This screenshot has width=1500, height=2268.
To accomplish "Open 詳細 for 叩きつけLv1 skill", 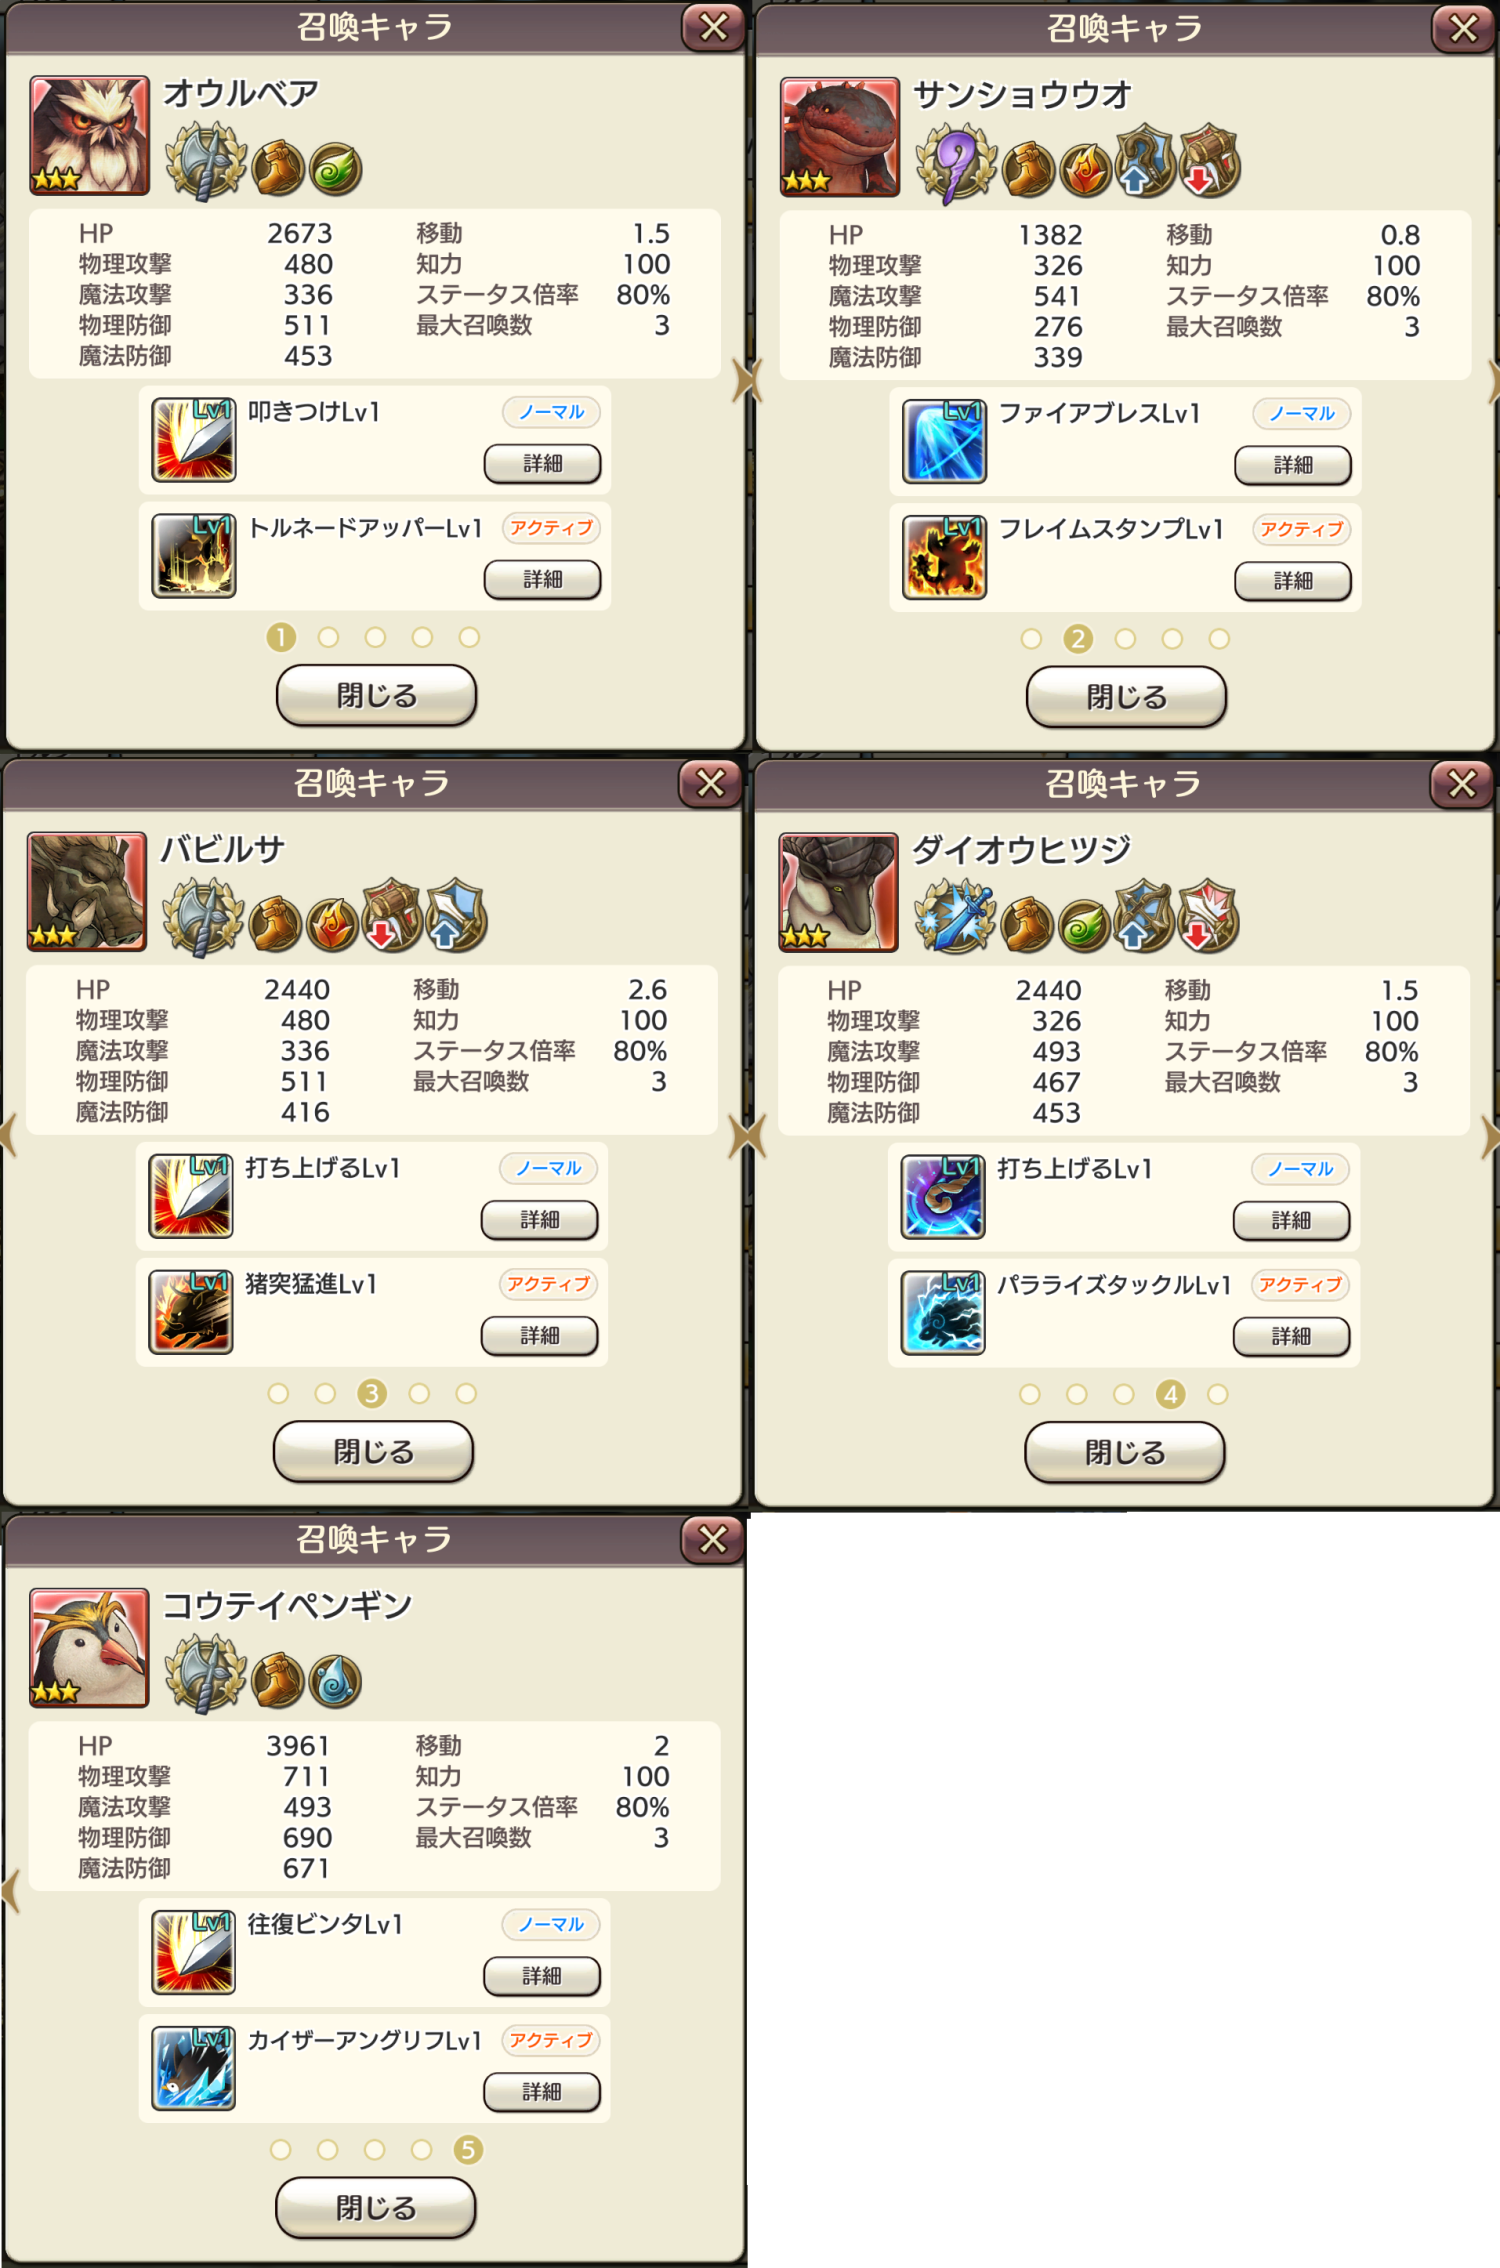I will (543, 464).
